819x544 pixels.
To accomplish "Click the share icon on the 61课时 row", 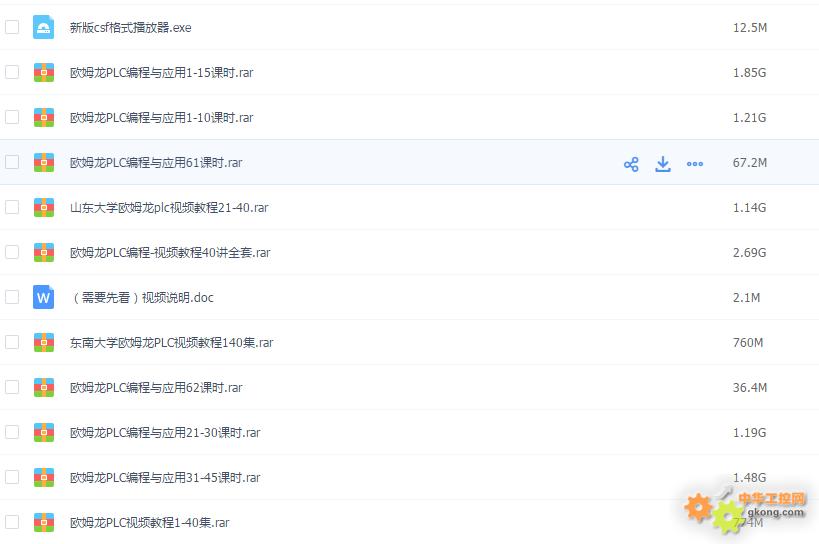I will pos(631,164).
